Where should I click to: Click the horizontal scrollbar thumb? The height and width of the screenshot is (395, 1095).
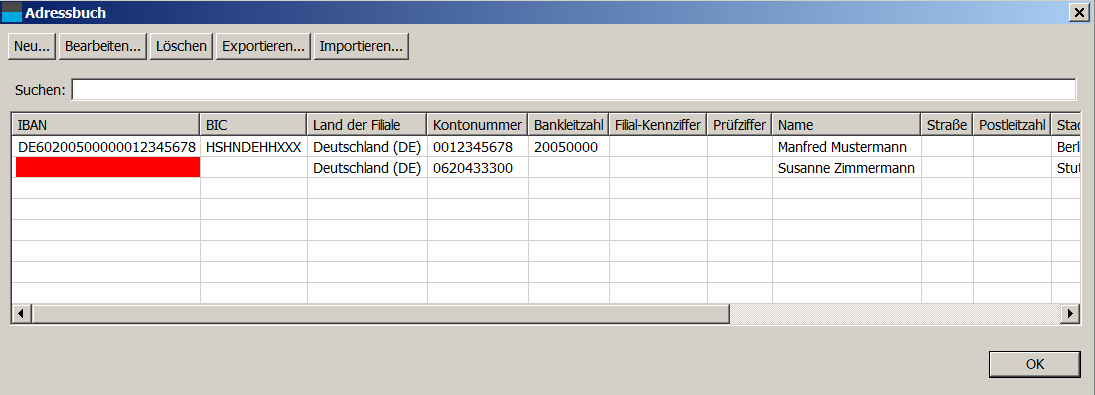[x=381, y=314]
